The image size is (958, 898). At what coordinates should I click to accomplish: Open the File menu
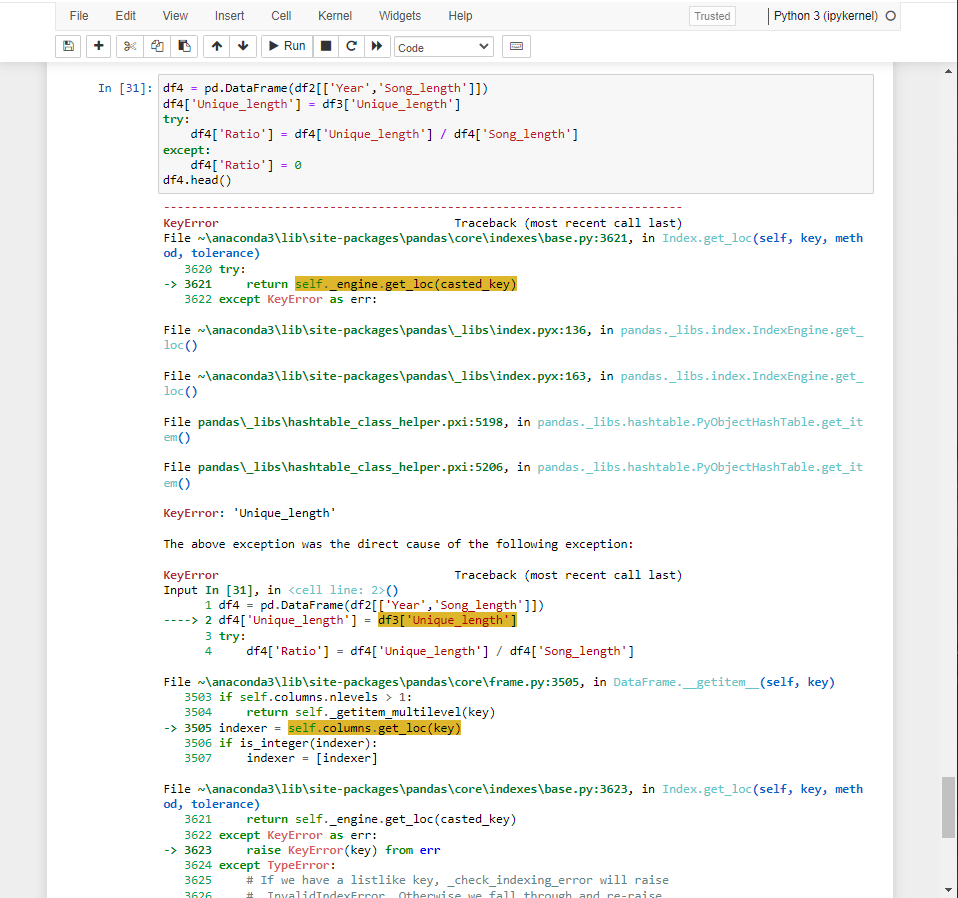point(79,16)
